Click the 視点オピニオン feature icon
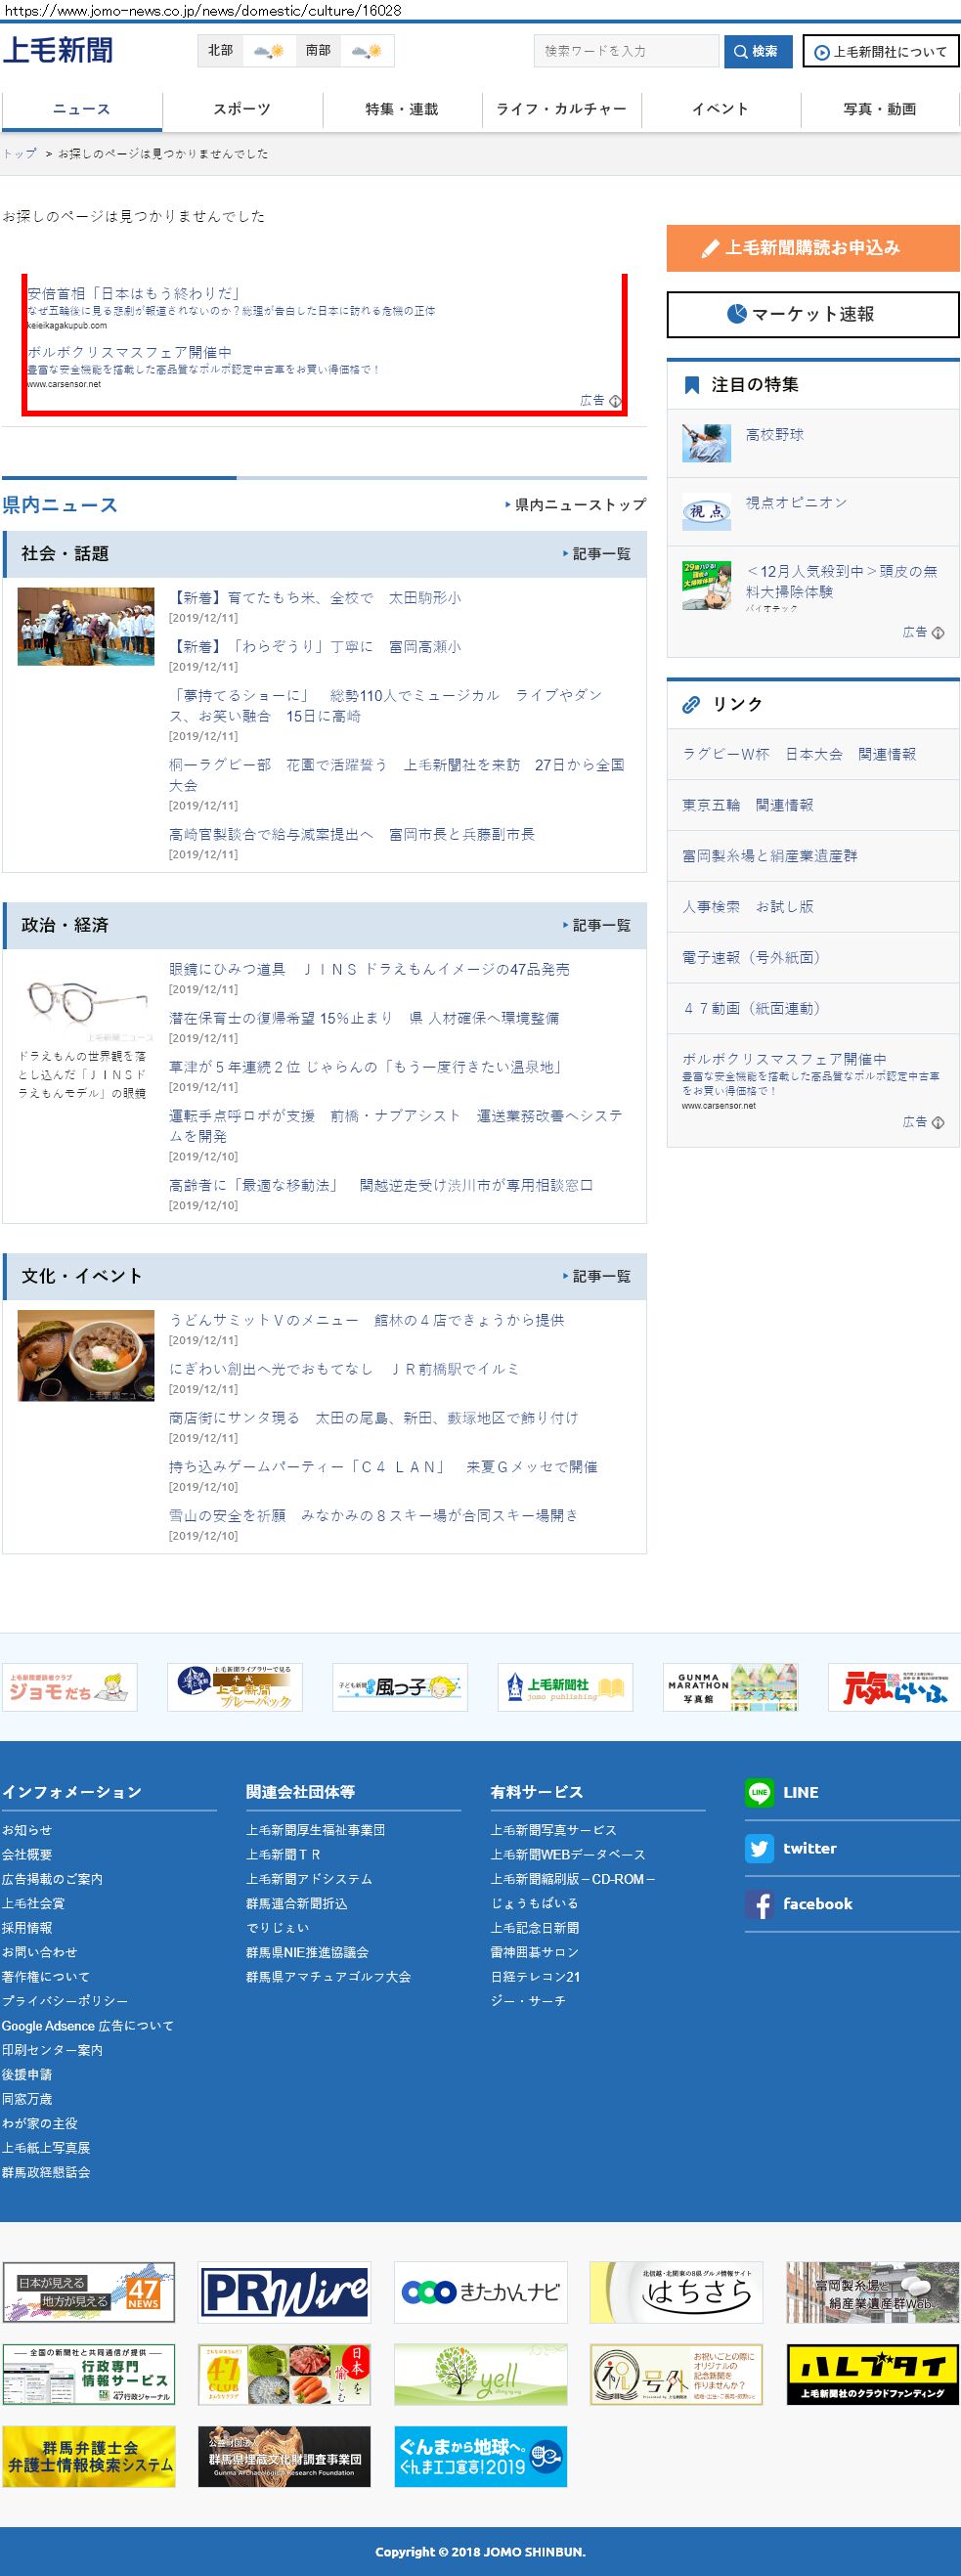This screenshot has height=2576, width=961. coord(706,512)
